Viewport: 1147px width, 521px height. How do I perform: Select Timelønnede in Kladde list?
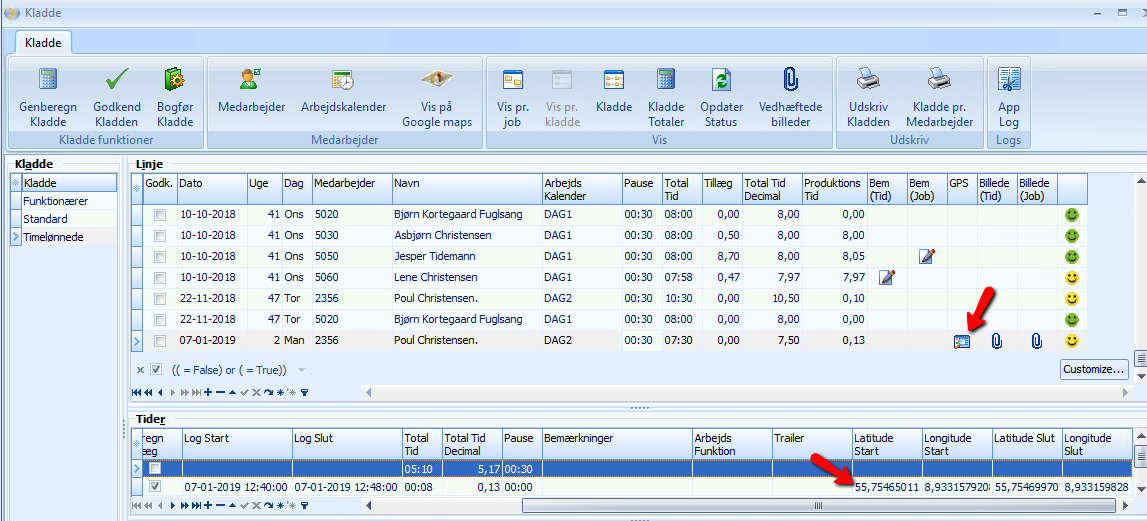[53, 237]
